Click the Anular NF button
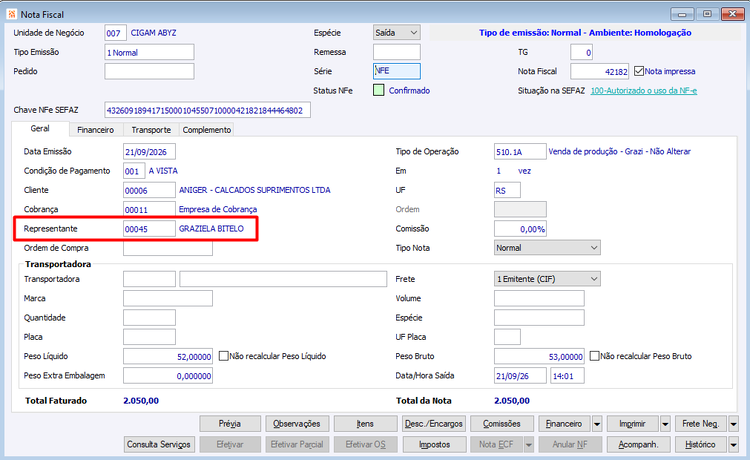The image size is (750, 460). 570,444
